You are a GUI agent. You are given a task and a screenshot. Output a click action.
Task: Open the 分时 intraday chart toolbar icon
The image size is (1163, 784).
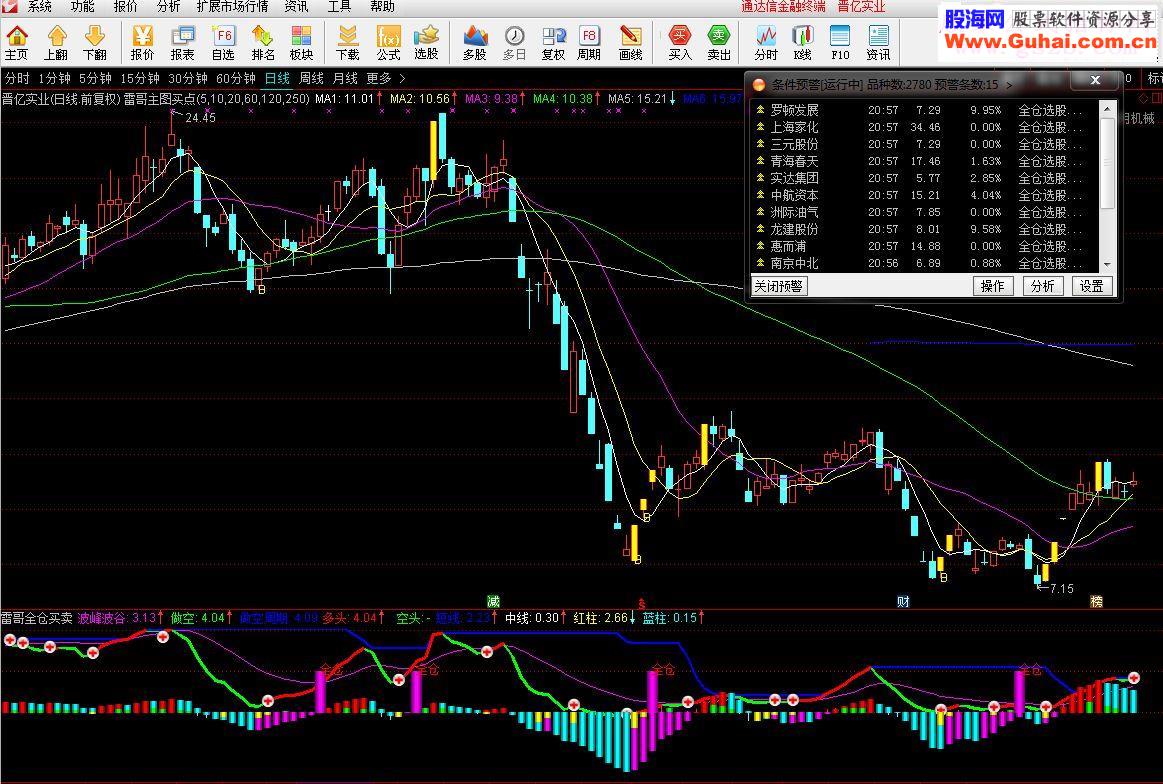[766, 42]
